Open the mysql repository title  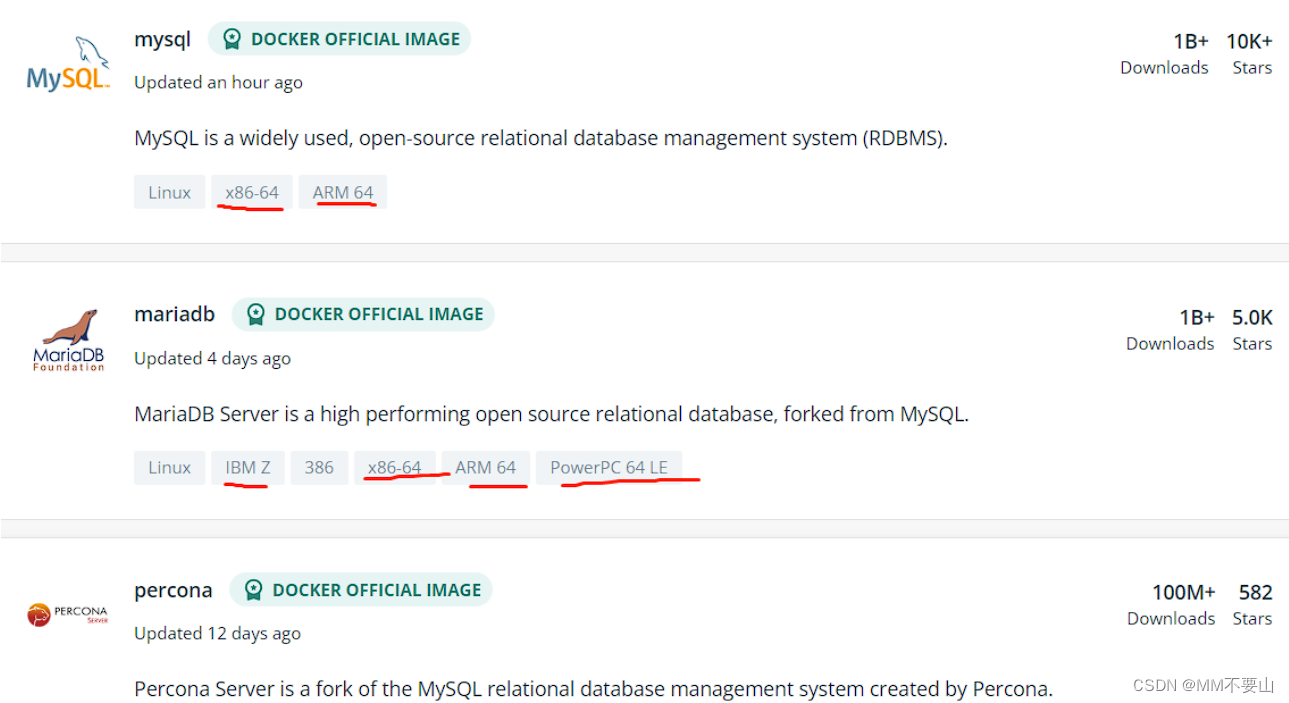[x=162, y=40]
